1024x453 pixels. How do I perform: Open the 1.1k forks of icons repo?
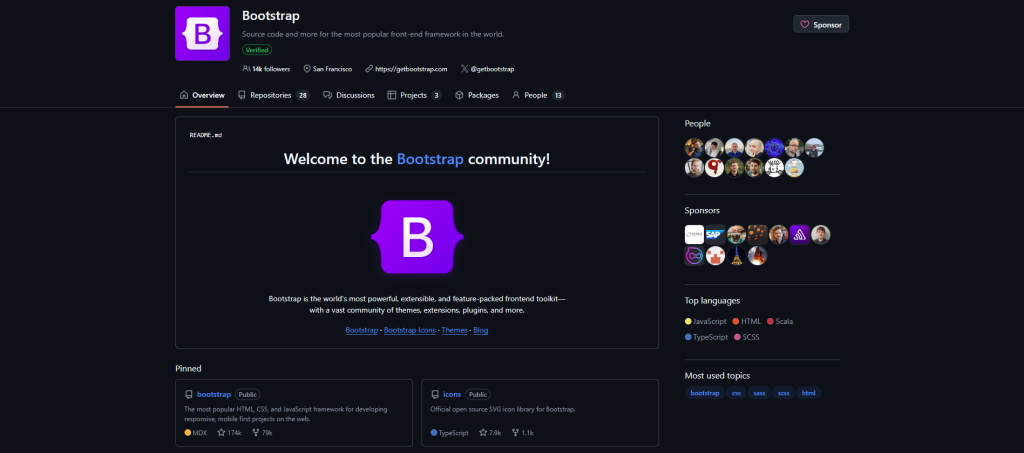(x=522, y=432)
